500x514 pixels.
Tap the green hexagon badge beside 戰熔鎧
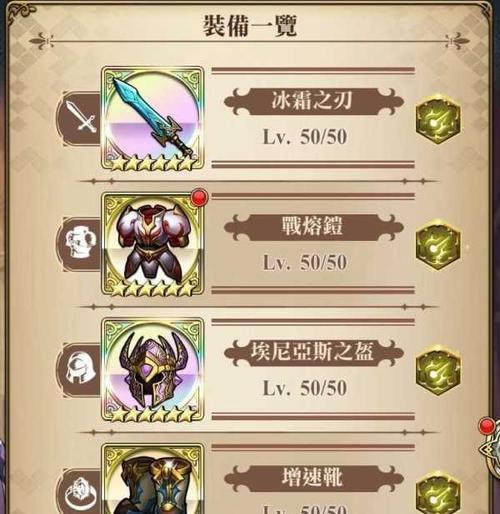[438, 245]
